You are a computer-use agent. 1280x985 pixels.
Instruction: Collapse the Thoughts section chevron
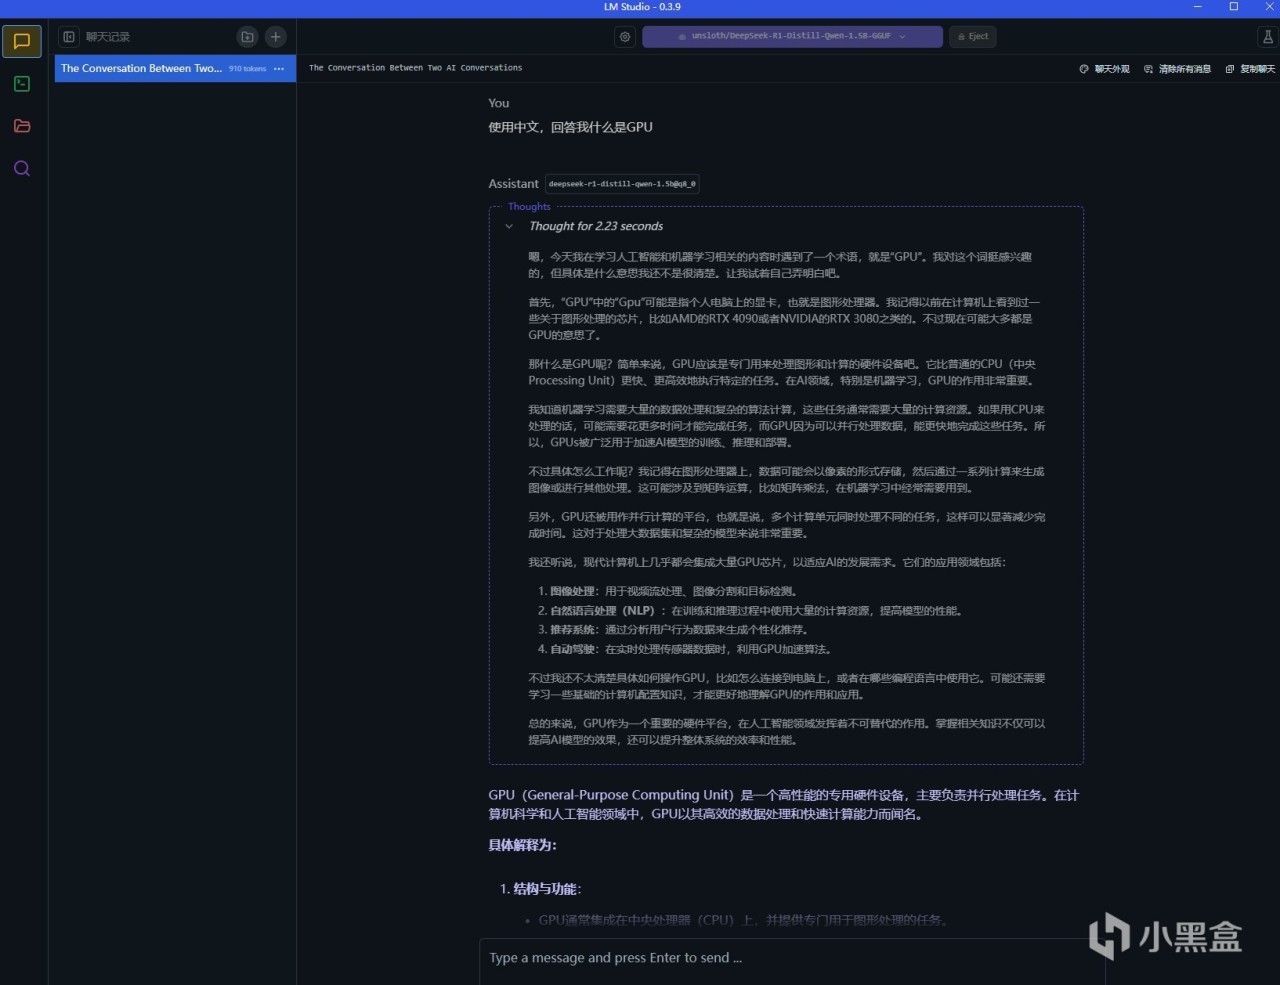point(509,227)
